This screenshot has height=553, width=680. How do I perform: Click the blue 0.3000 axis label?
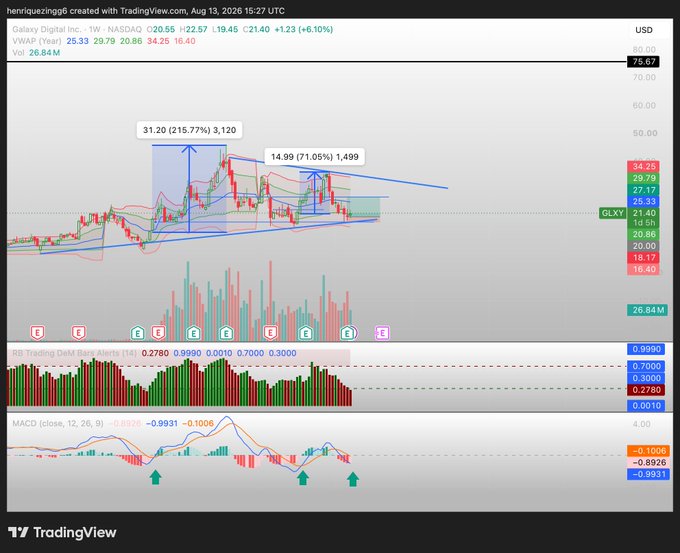(x=646, y=378)
